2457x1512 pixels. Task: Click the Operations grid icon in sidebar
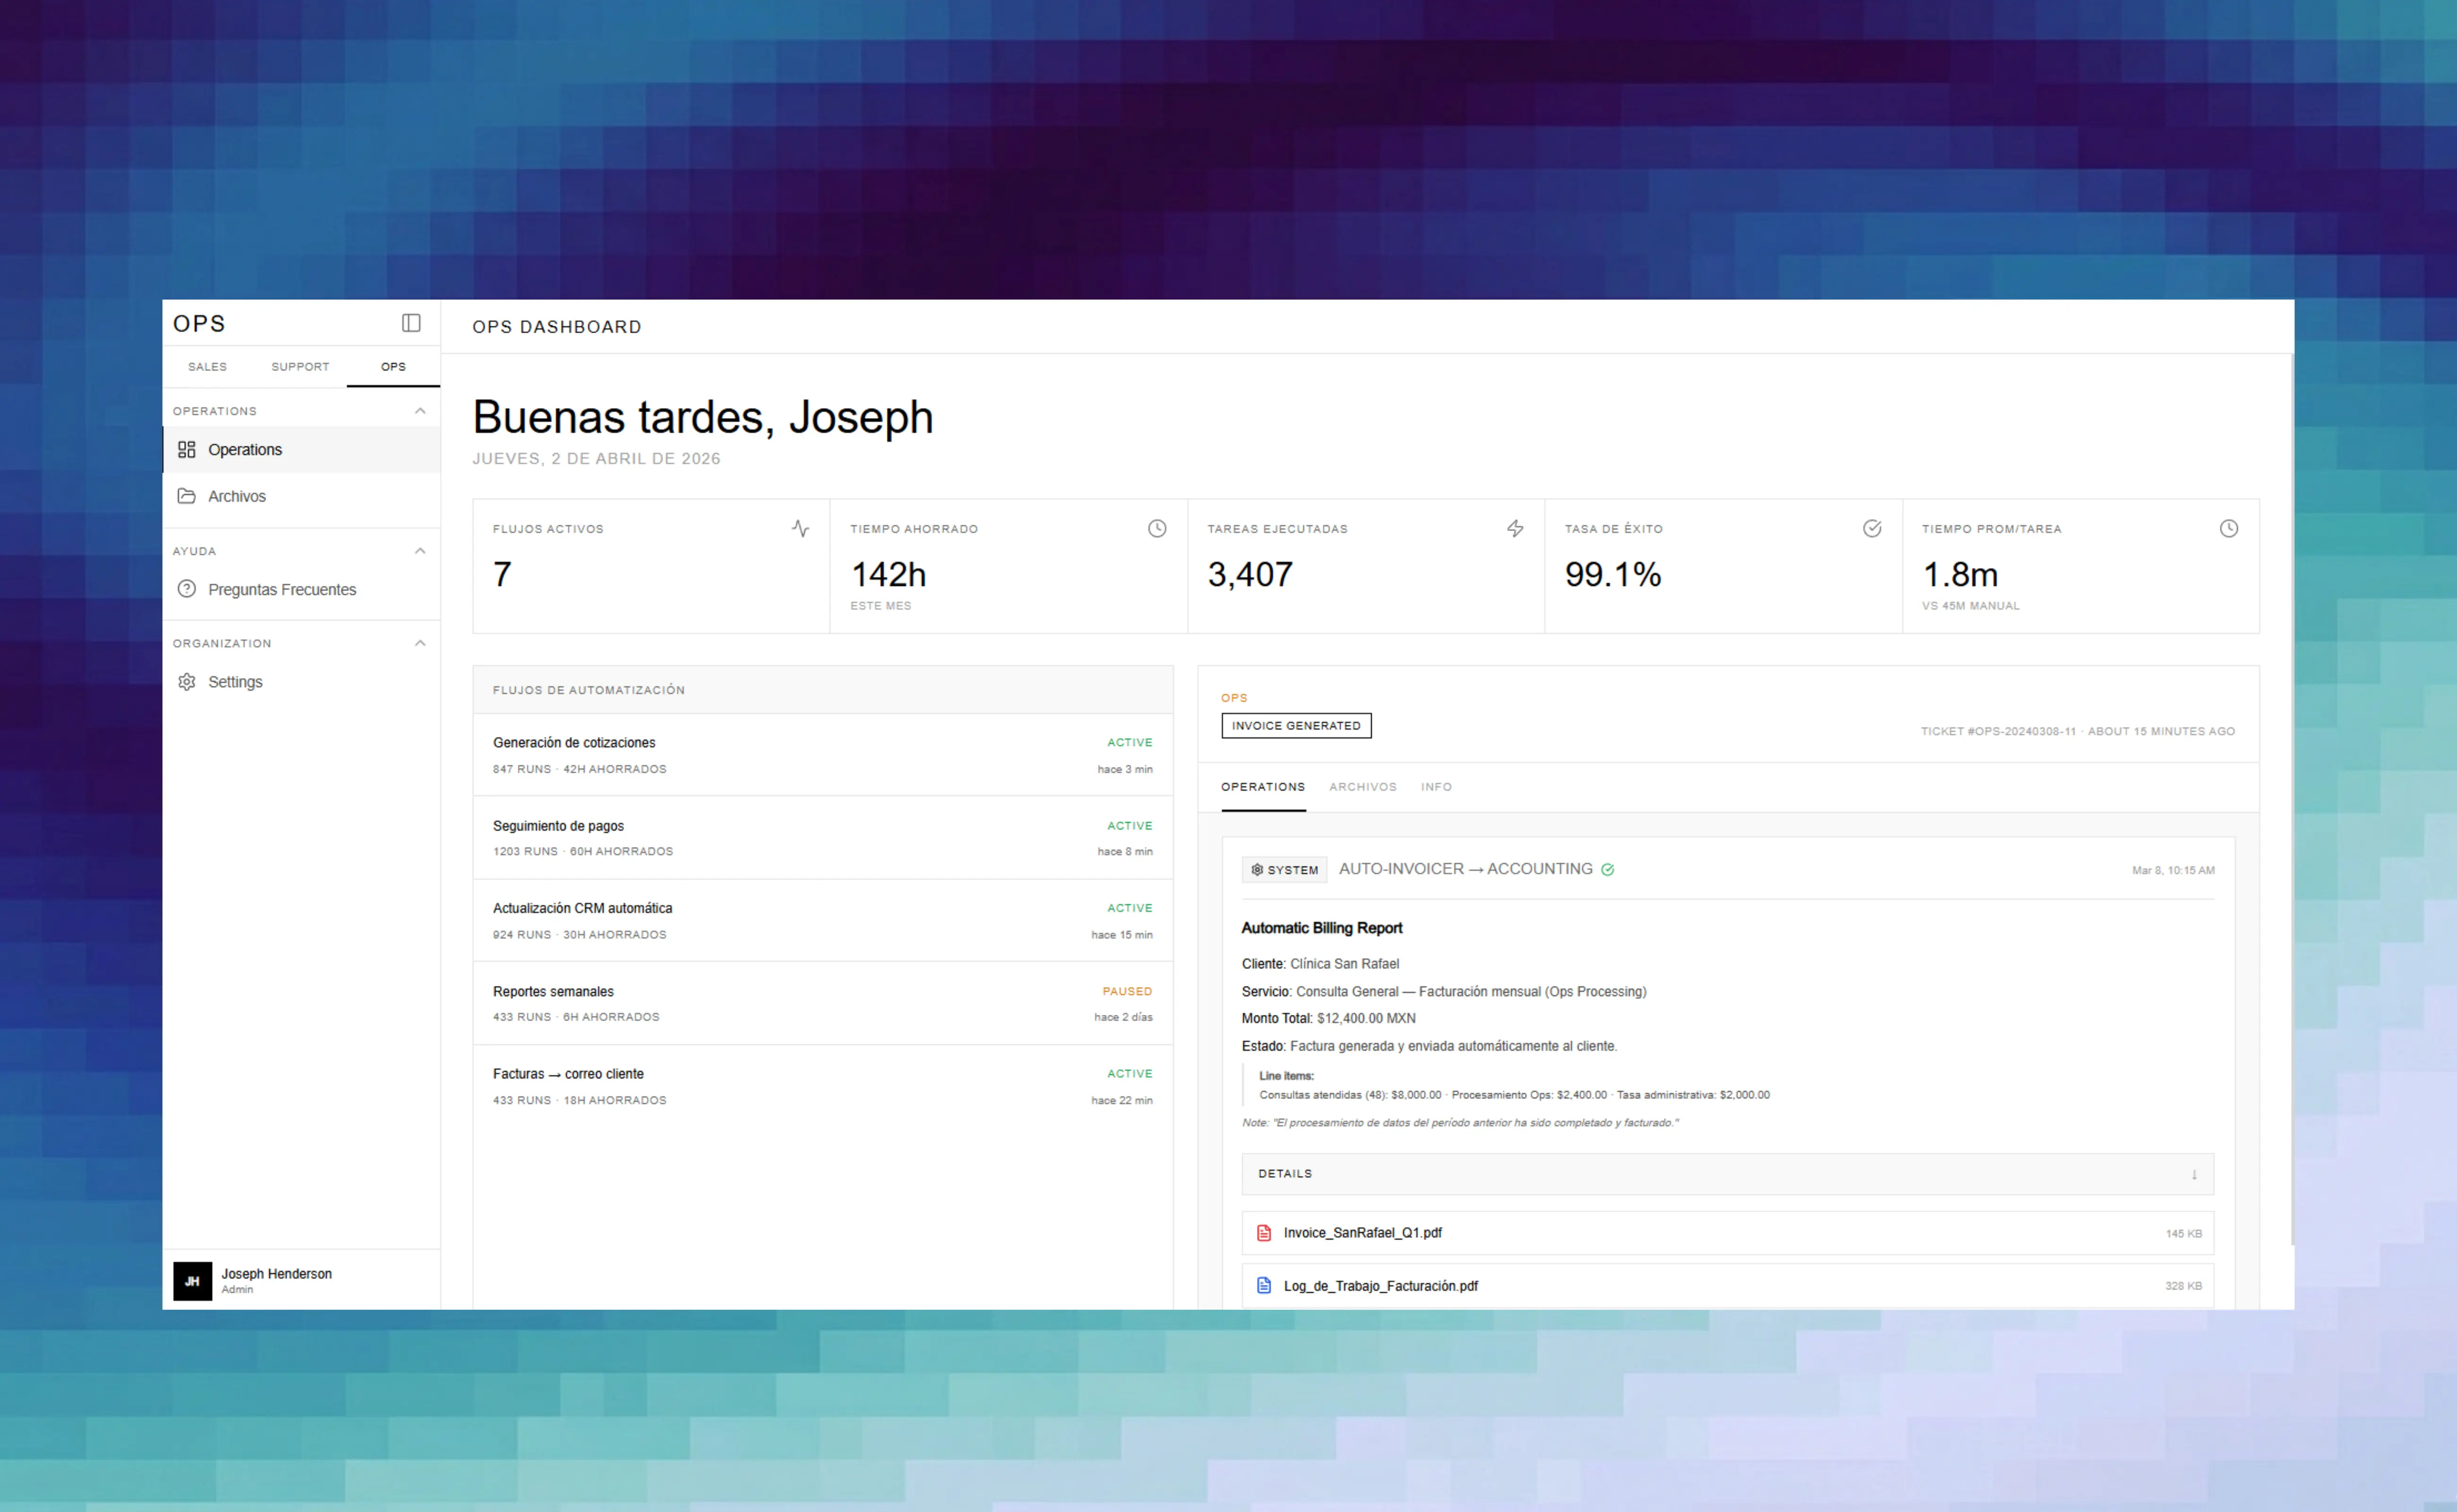(187, 450)
